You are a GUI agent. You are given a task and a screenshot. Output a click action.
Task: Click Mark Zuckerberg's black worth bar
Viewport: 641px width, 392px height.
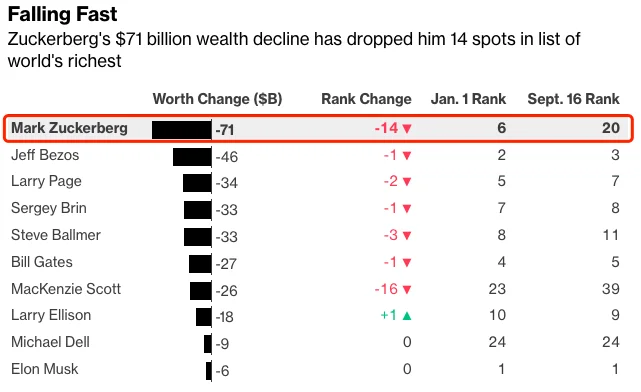click(x=182, y=130)
